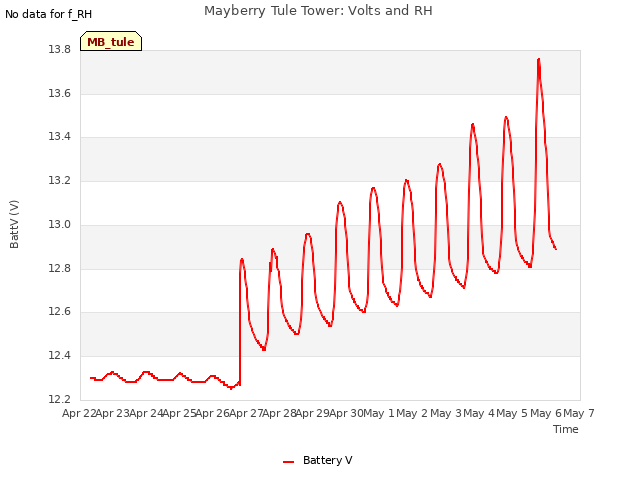Click the Time axis label
Viewport: 640px width, 480px height.
566,429
